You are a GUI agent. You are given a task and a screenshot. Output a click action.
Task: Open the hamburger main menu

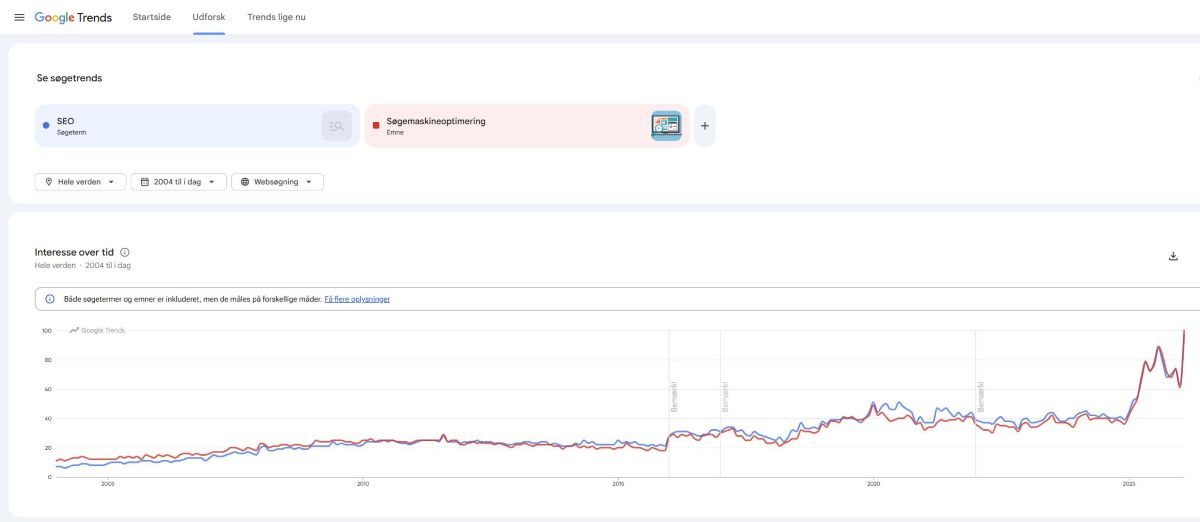(x=19, y=17)
